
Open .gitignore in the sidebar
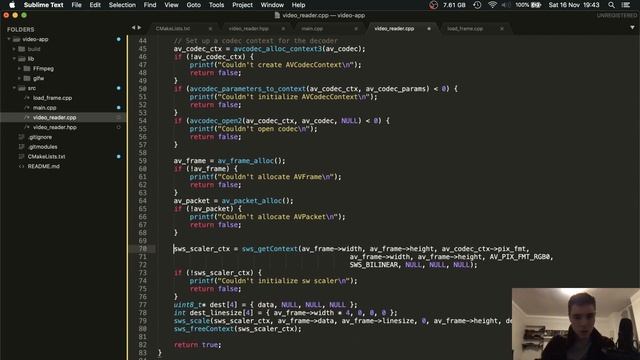click(40, 137)
